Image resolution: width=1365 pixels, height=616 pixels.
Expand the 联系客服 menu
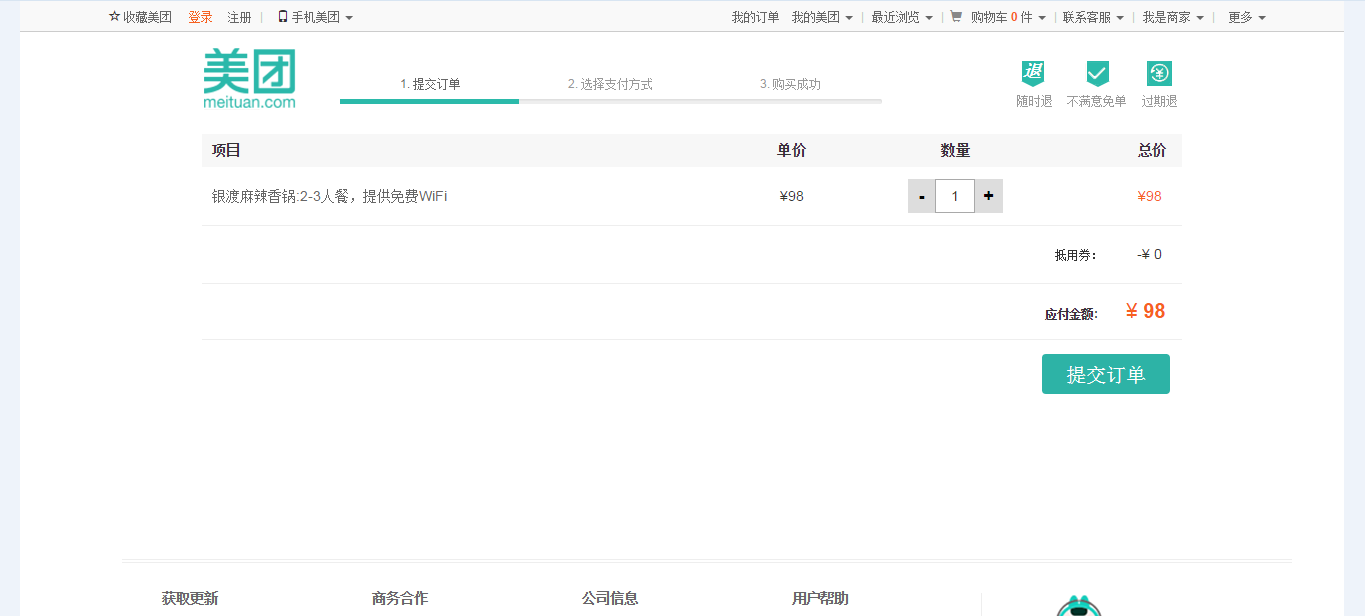pos(1093,17)
